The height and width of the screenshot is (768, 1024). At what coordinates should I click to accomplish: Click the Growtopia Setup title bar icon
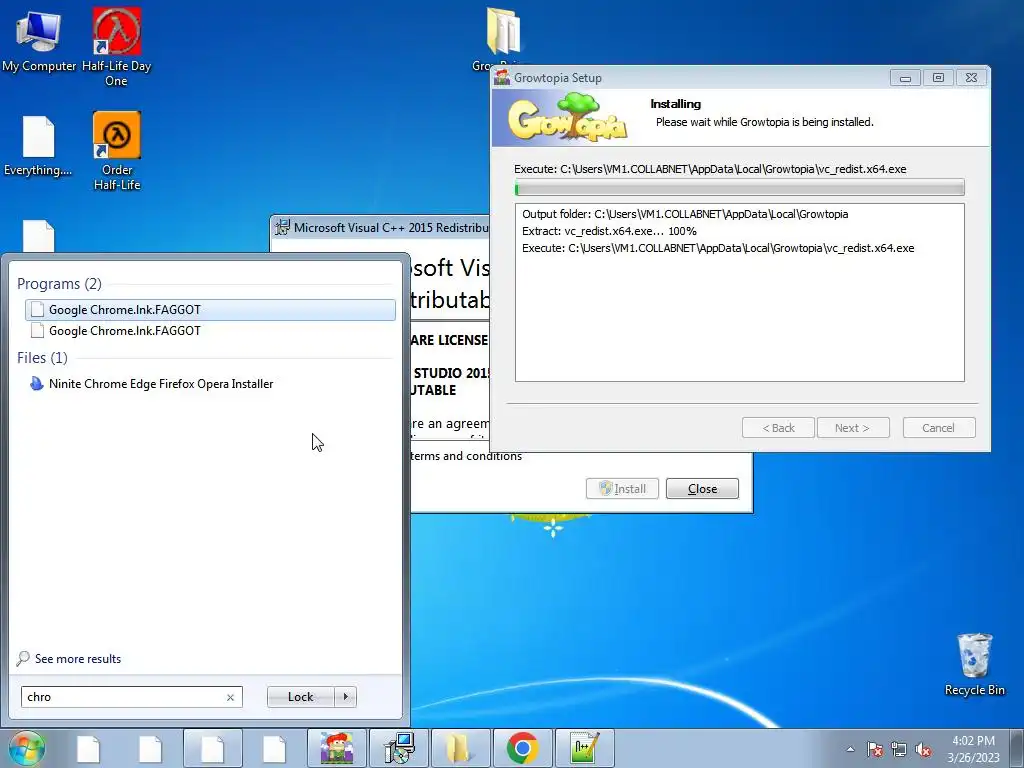click(x=502, y=77)
